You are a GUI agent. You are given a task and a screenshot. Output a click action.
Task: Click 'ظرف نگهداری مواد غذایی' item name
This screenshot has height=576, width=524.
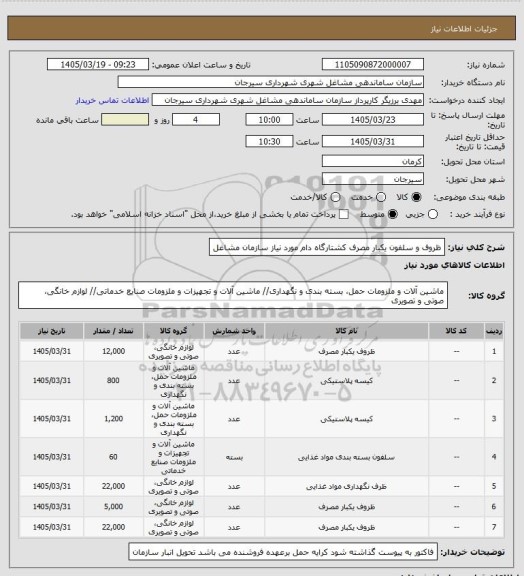pyautogui.click(x=346, y=487)
